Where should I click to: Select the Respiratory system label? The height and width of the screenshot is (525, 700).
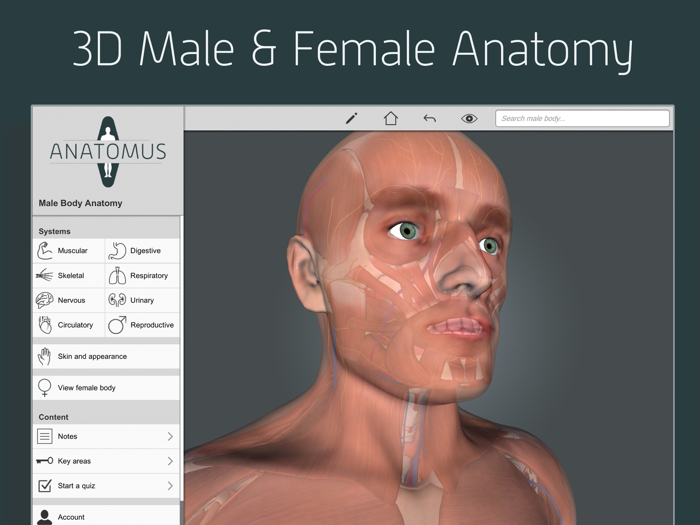[149, 275]
